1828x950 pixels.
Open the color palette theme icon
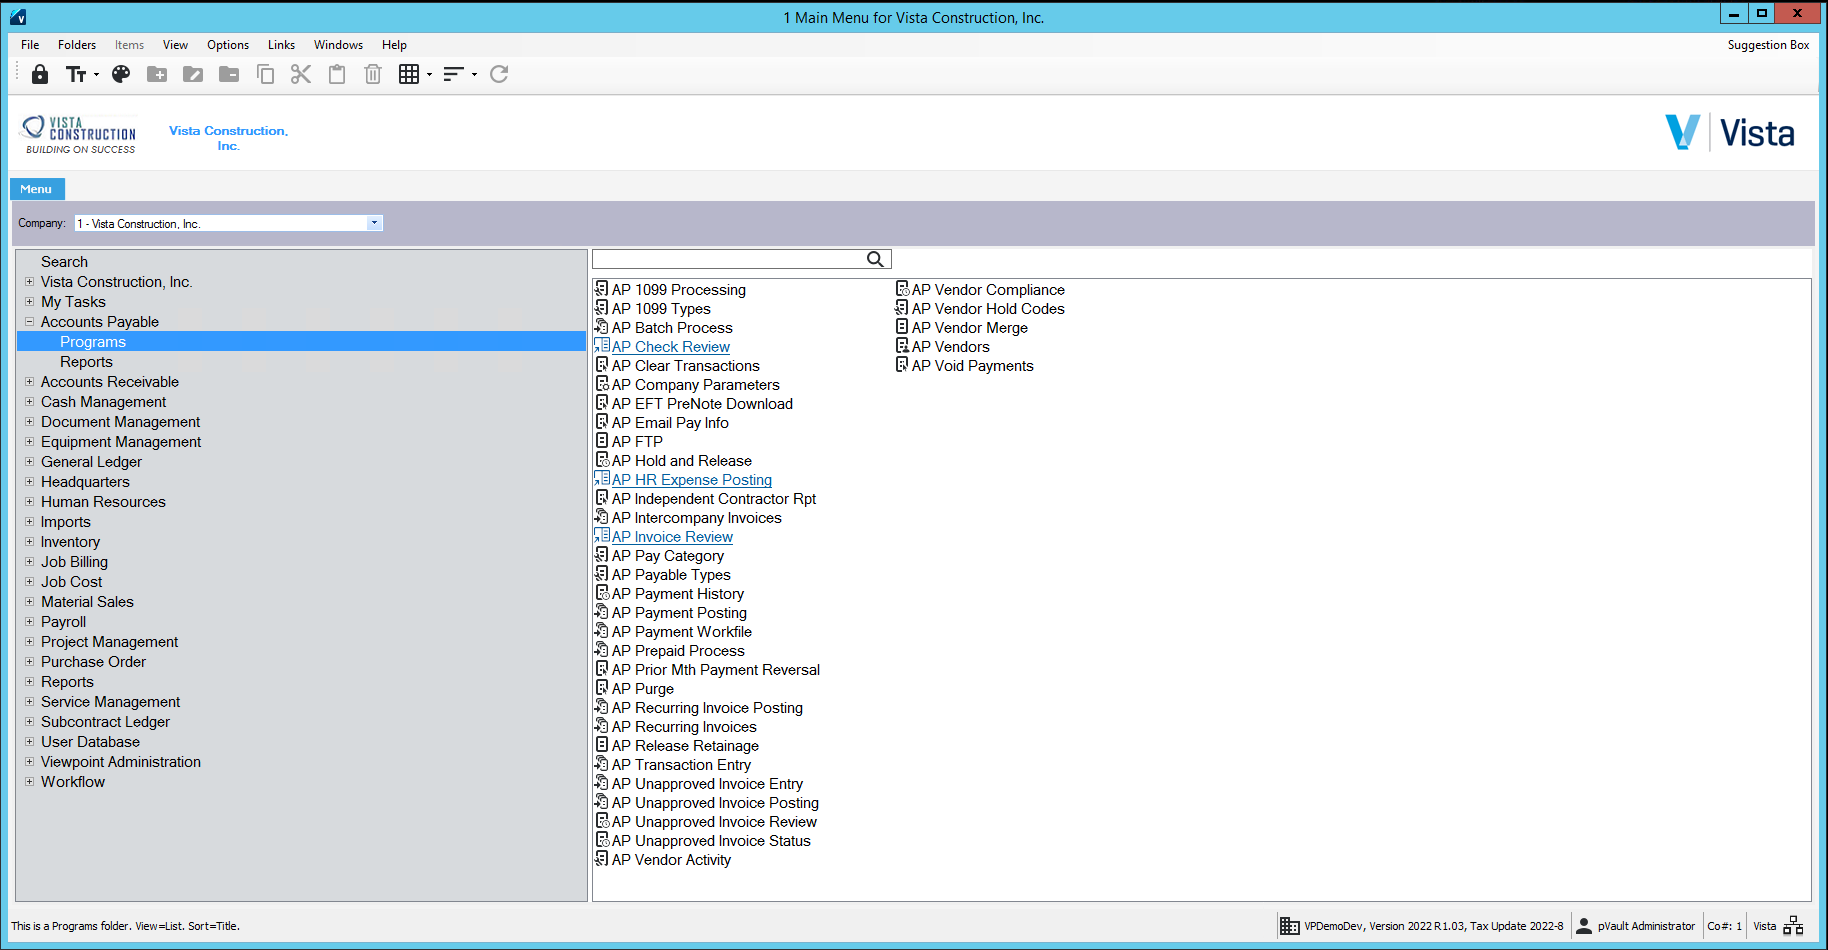pos(121,74)
